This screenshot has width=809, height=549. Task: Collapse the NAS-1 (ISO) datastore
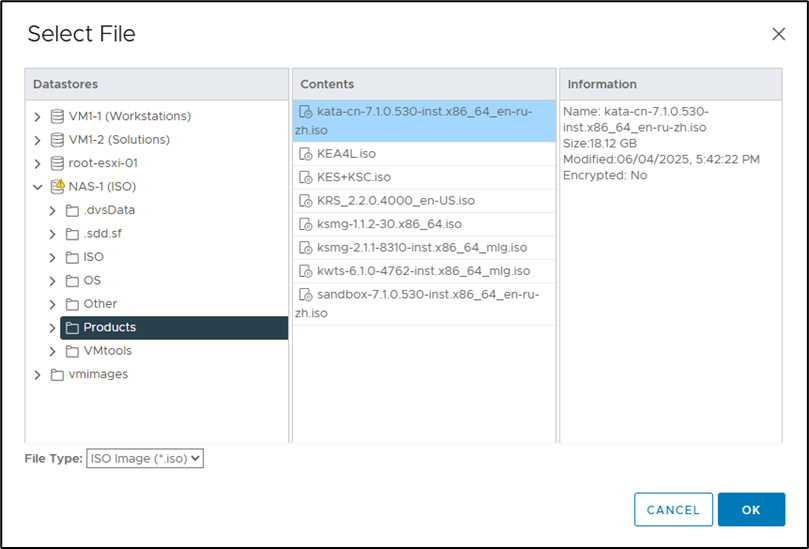[37, 187]
